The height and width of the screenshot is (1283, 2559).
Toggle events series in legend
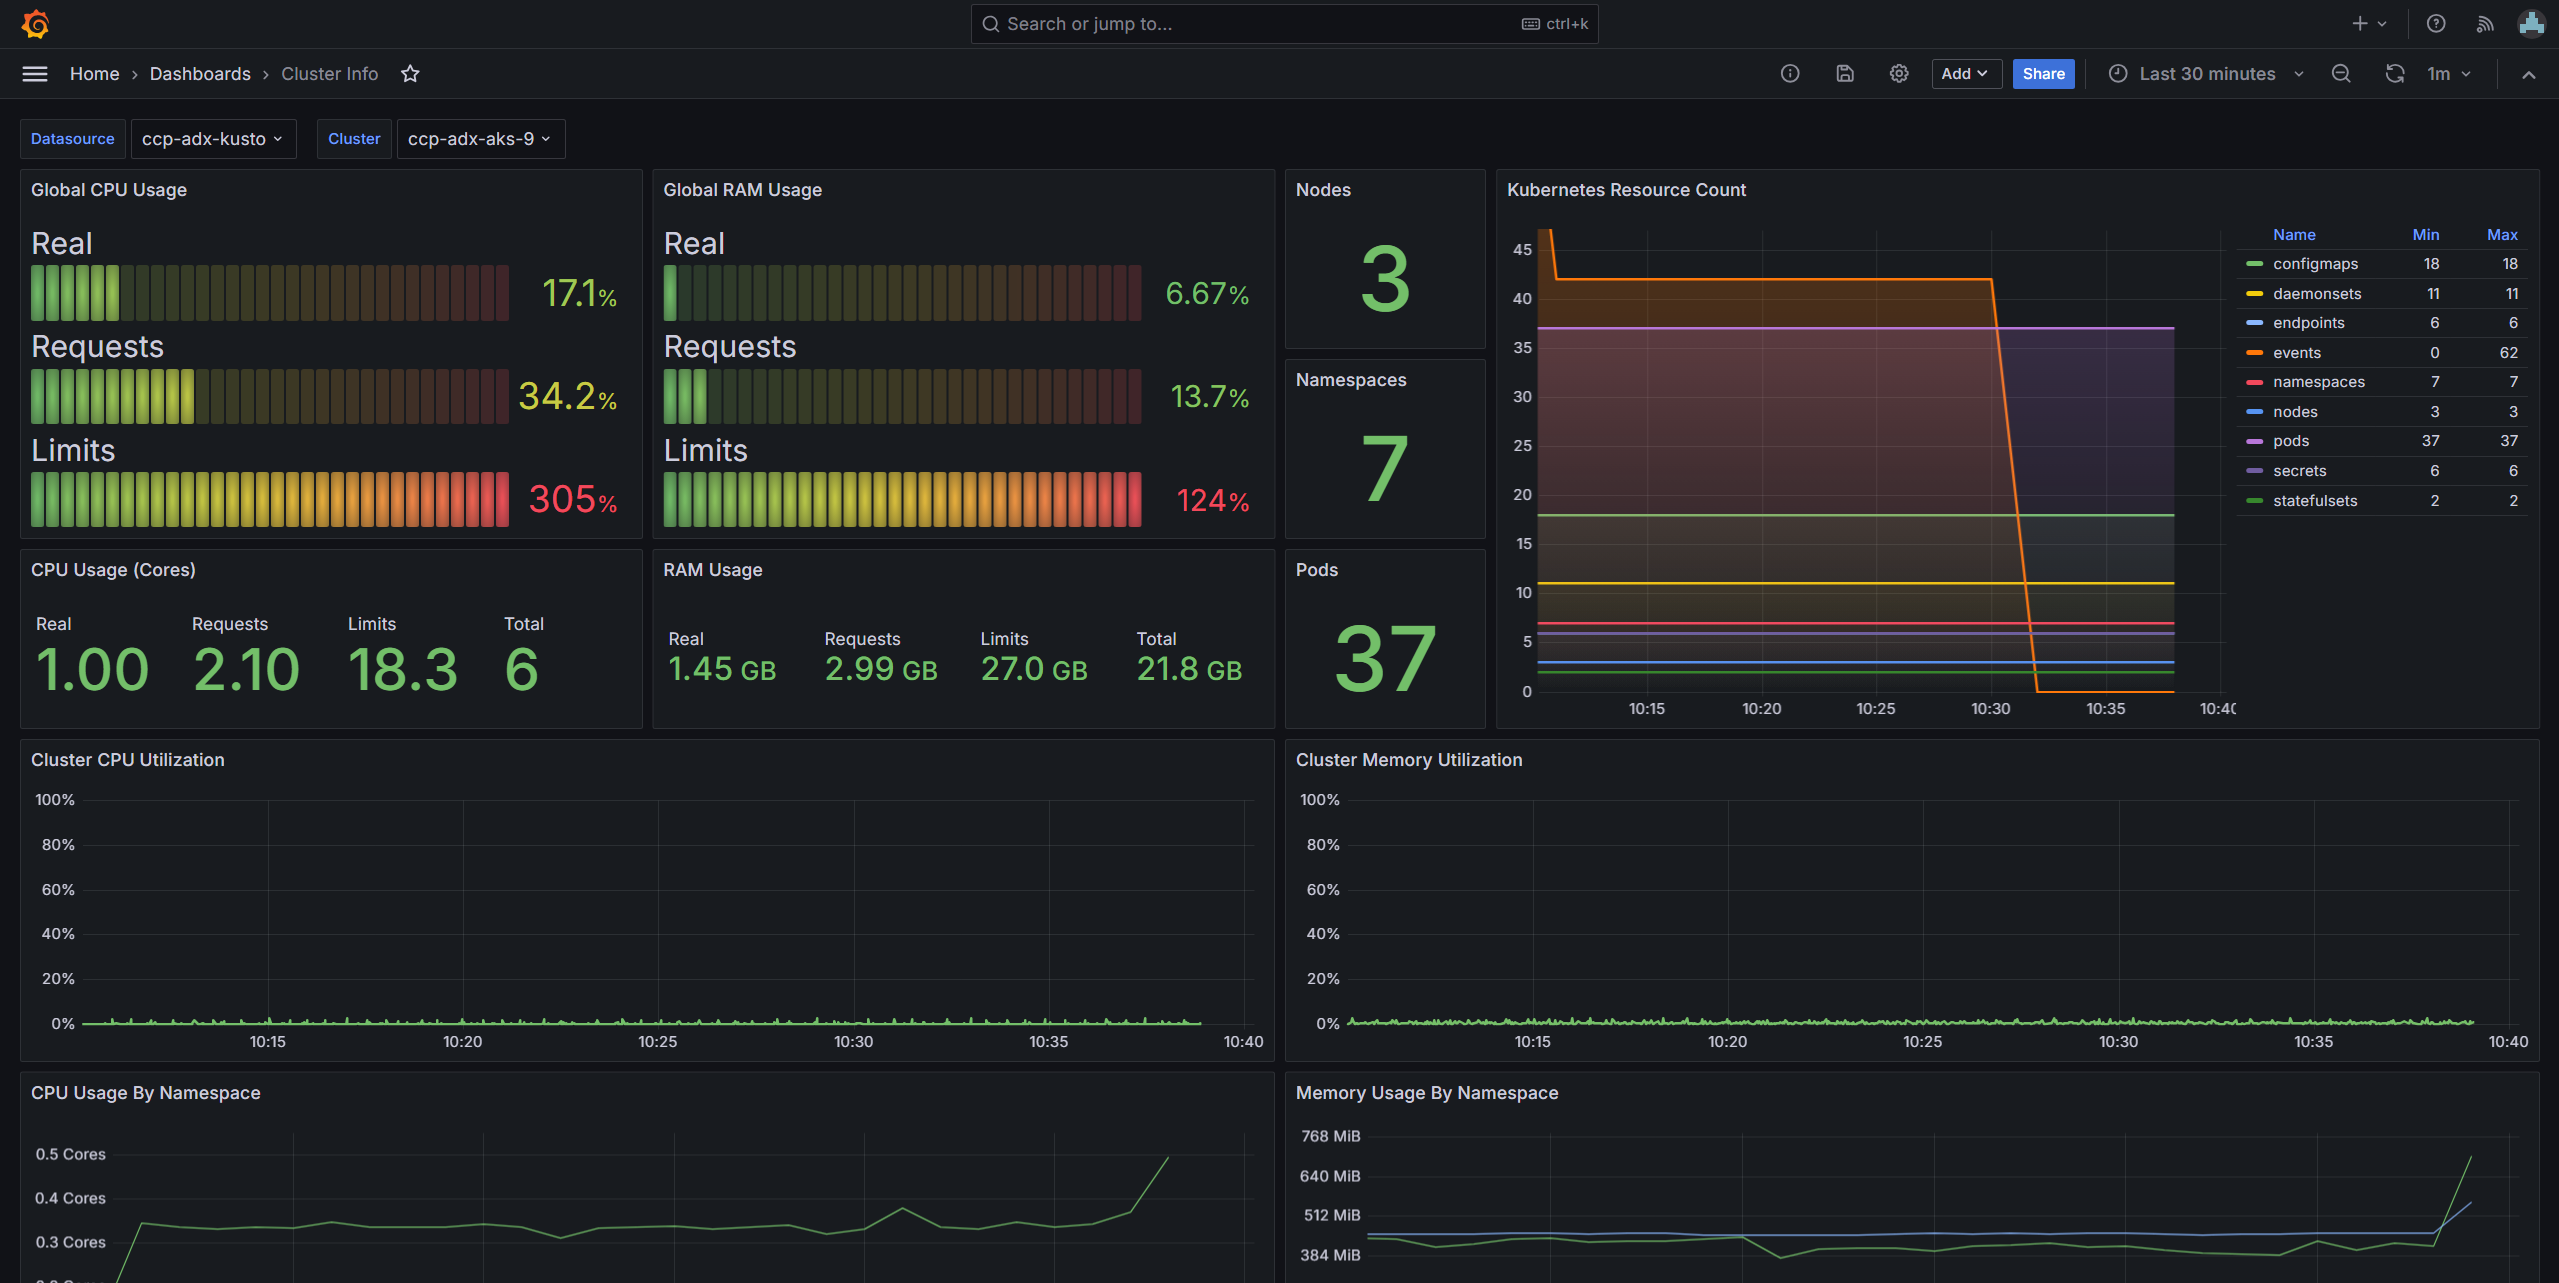coord(2297,353)
